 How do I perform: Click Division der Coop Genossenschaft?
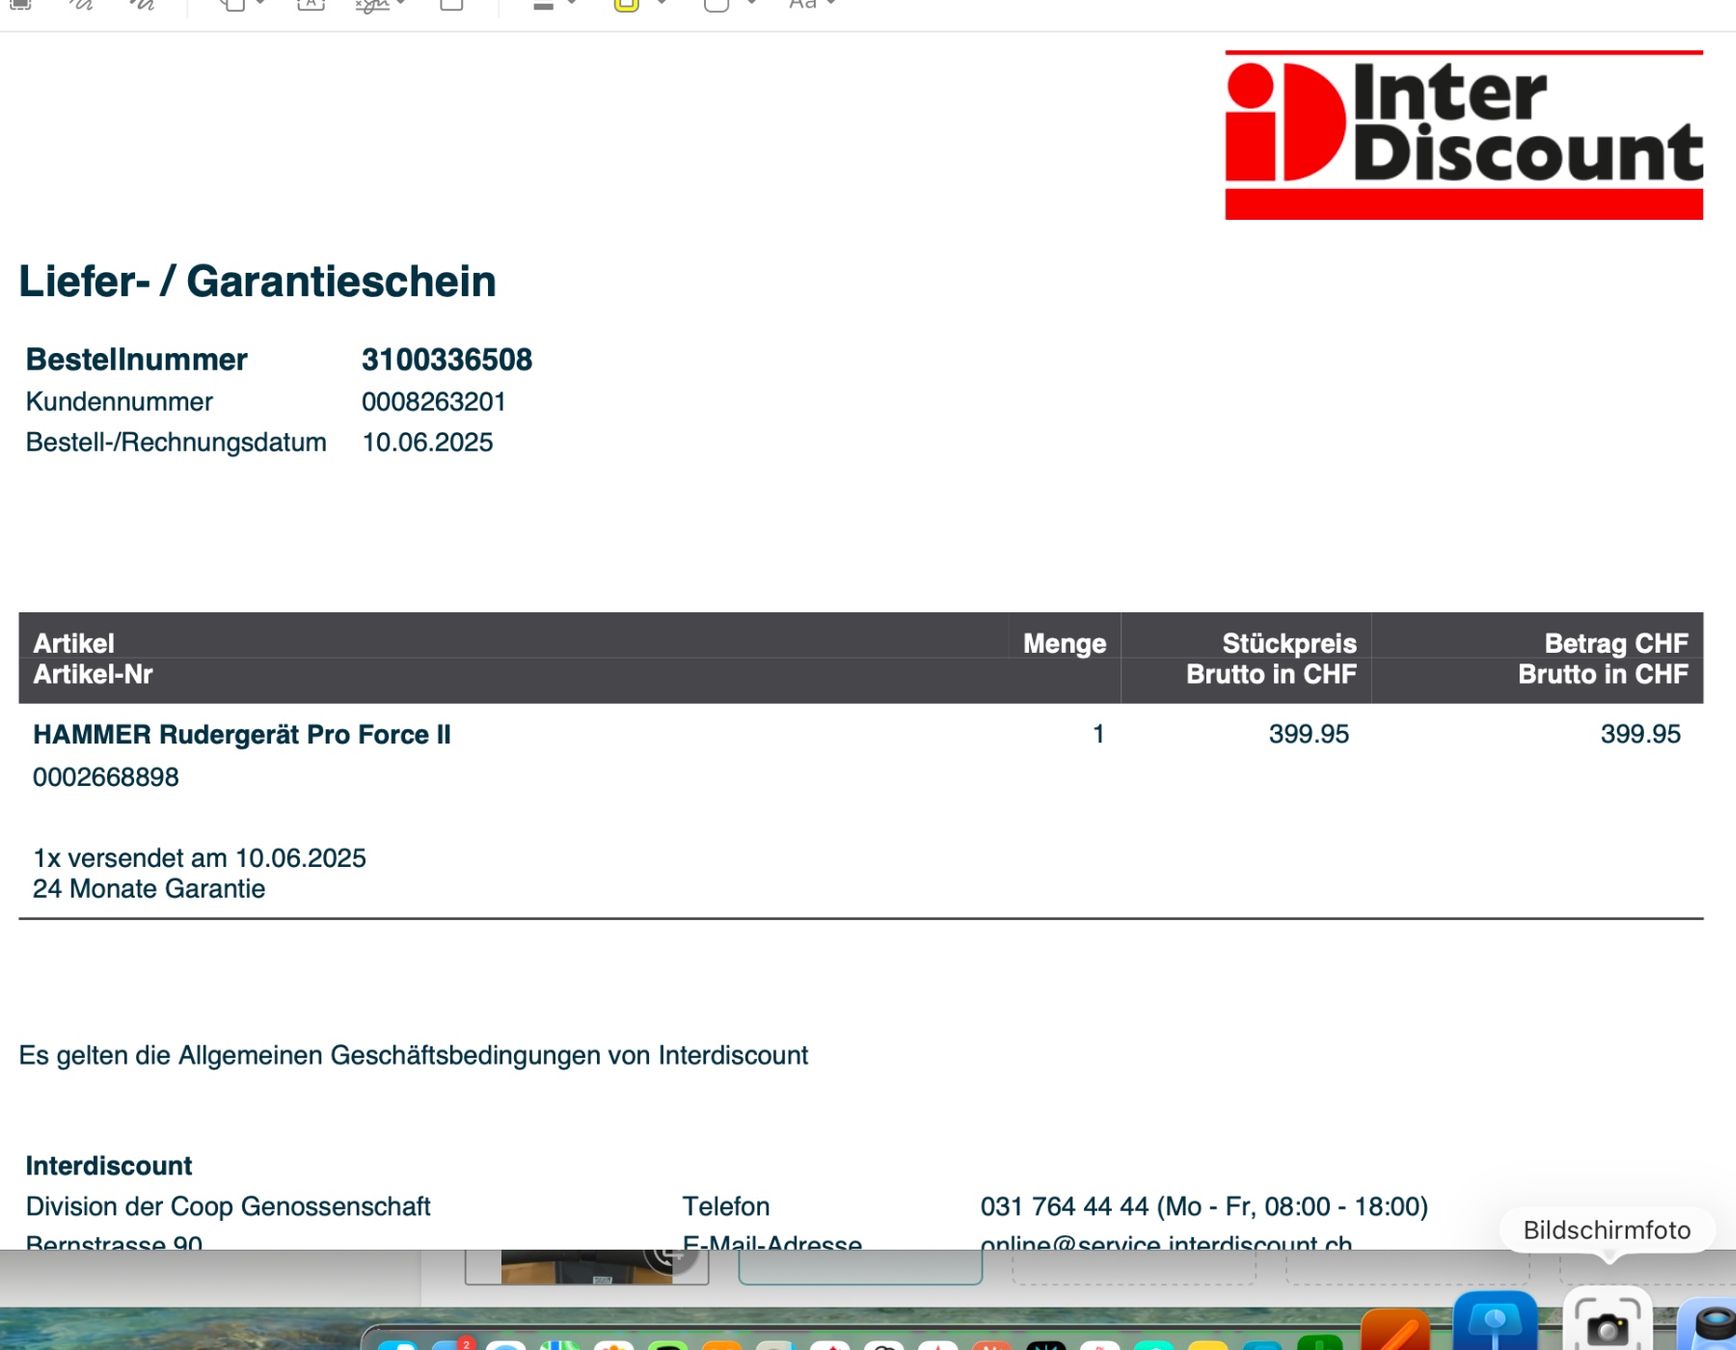click(228, 1206)
